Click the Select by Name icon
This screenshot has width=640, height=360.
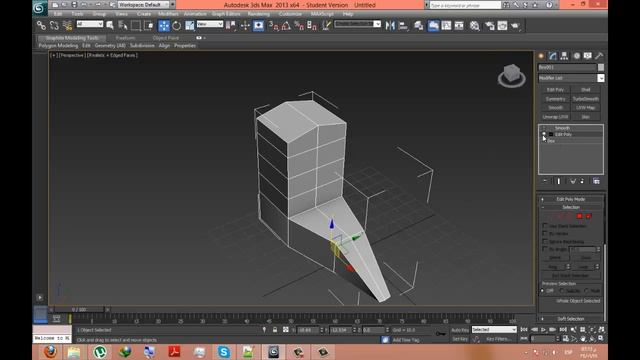pyautogui.click(x=122, y=25)
